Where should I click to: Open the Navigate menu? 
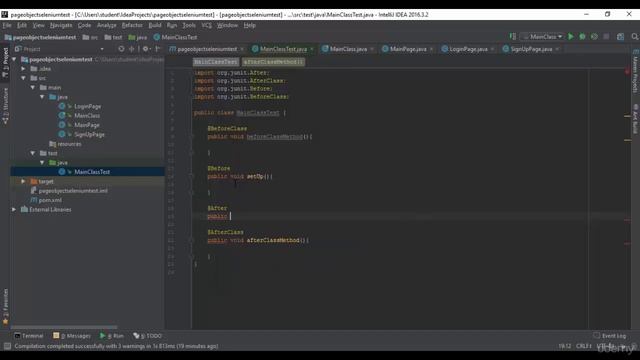(x=61, y=25)
